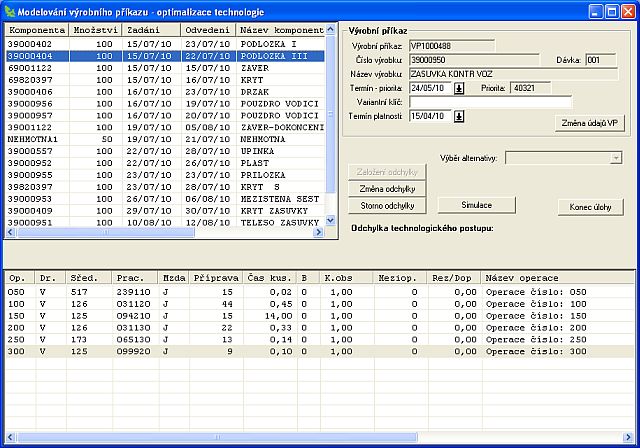Screen dimensions: 640x448
Task: Click the operations table horizontal scrollbar thumb
Action: [217, 437]
